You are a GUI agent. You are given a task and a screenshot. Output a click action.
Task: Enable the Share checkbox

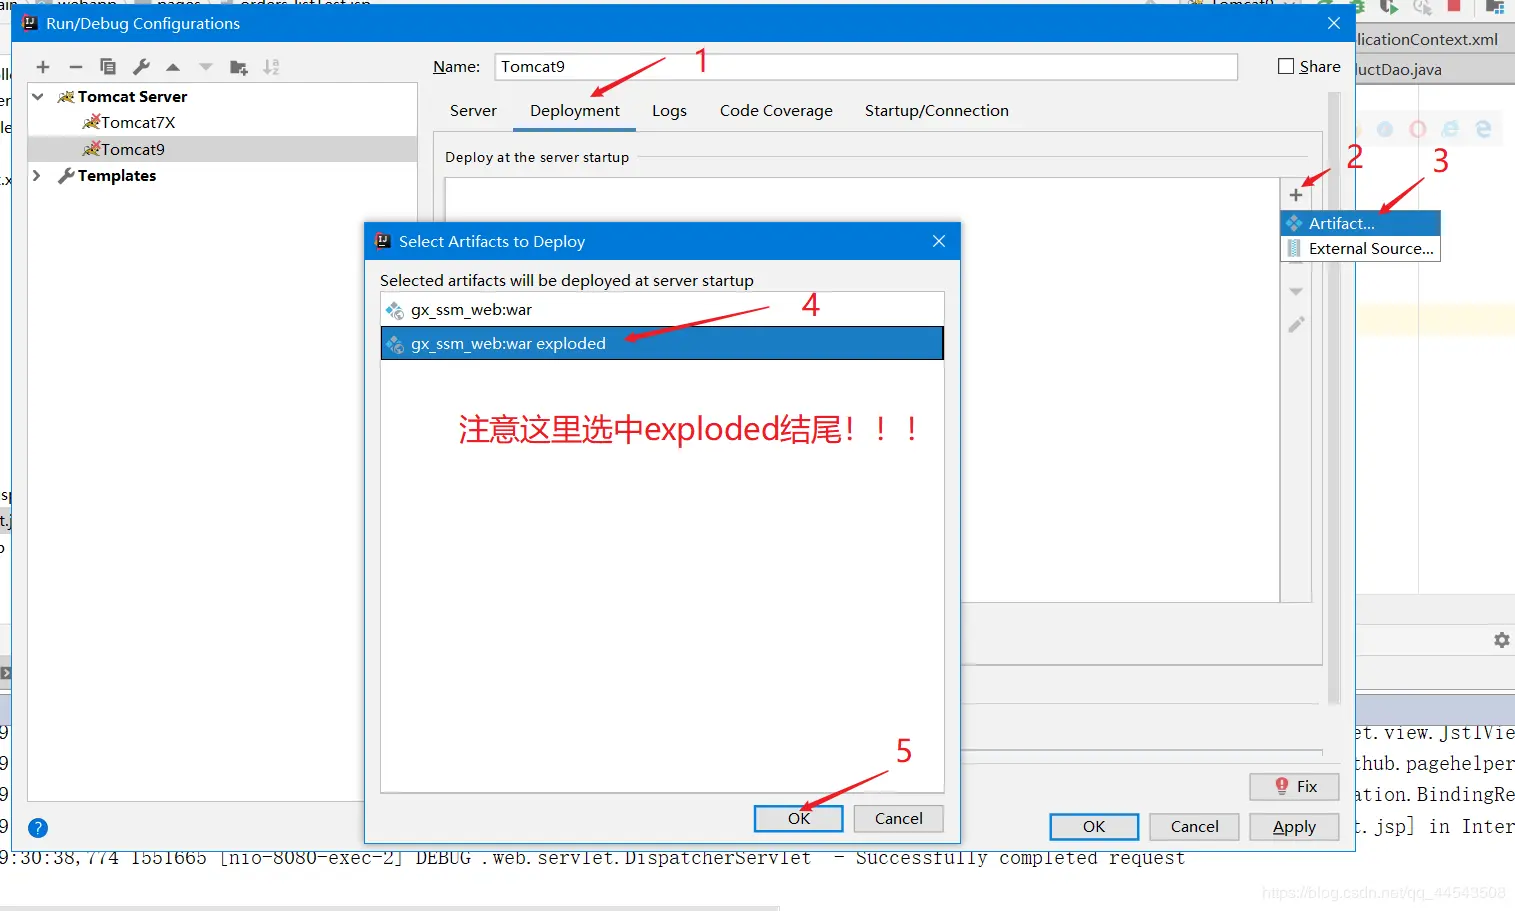(1286, 66)
